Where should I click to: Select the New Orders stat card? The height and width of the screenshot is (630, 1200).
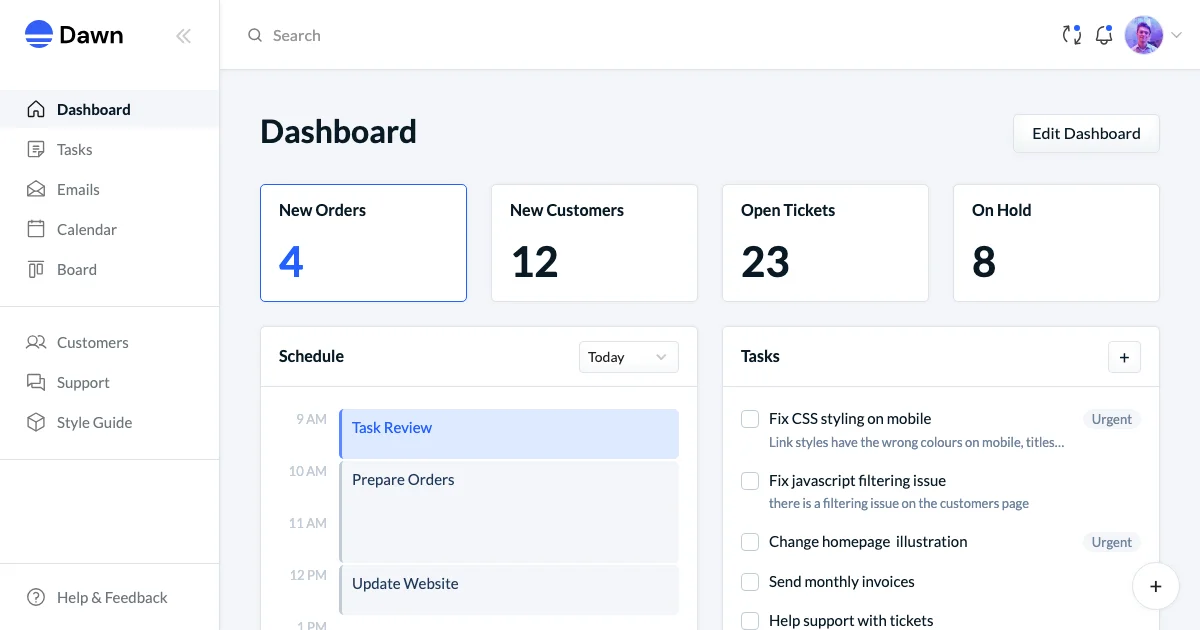363,243
